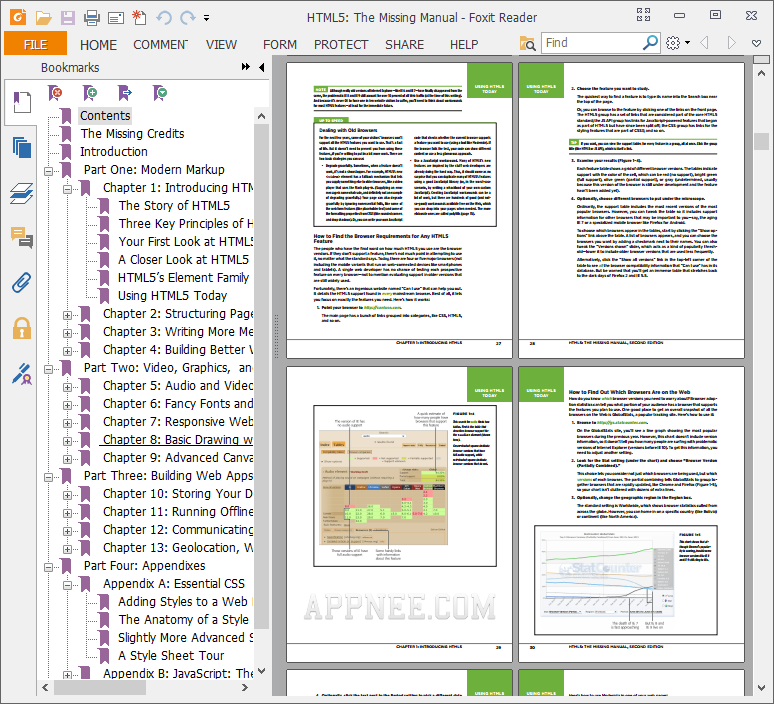Expand Chapter 5: Audio and Video node
The width and height of the screenshot is (774, 704).
click(67, 387)
